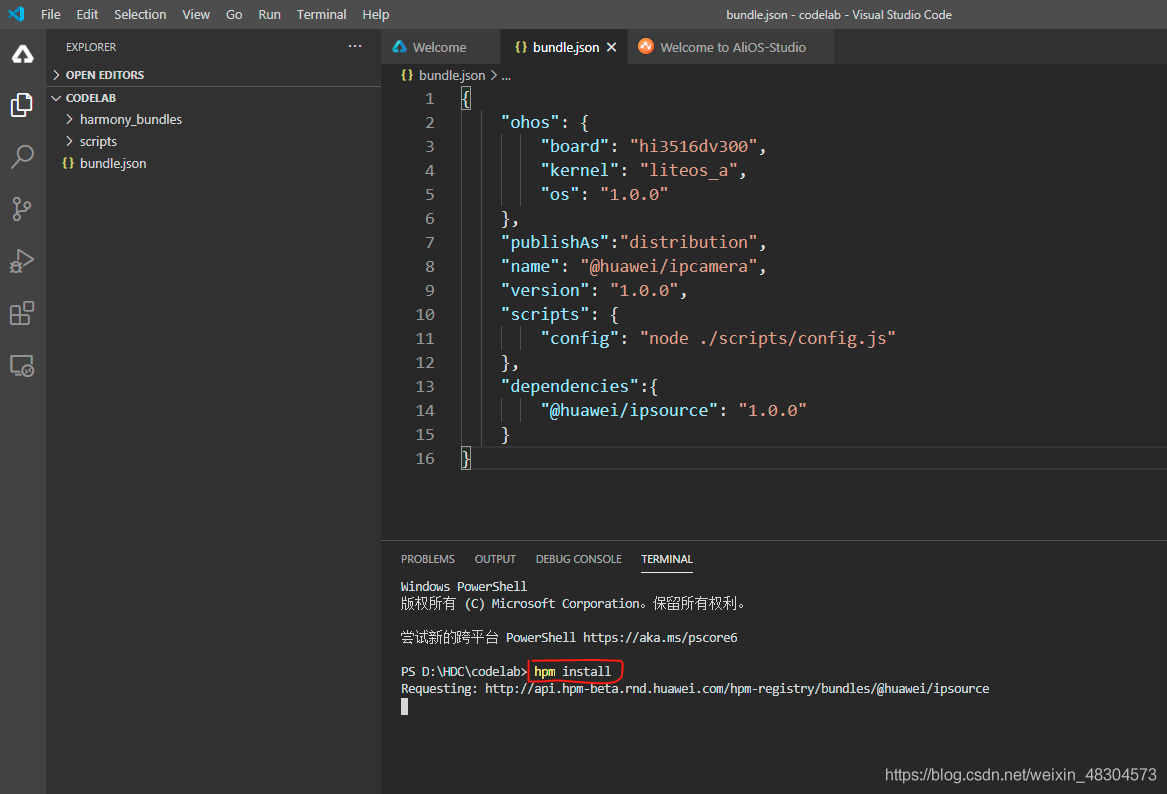The width and height of the screenshot is (1167, 794).
Task: Click line number 8 in the gutter
Action: pos(429,266)
